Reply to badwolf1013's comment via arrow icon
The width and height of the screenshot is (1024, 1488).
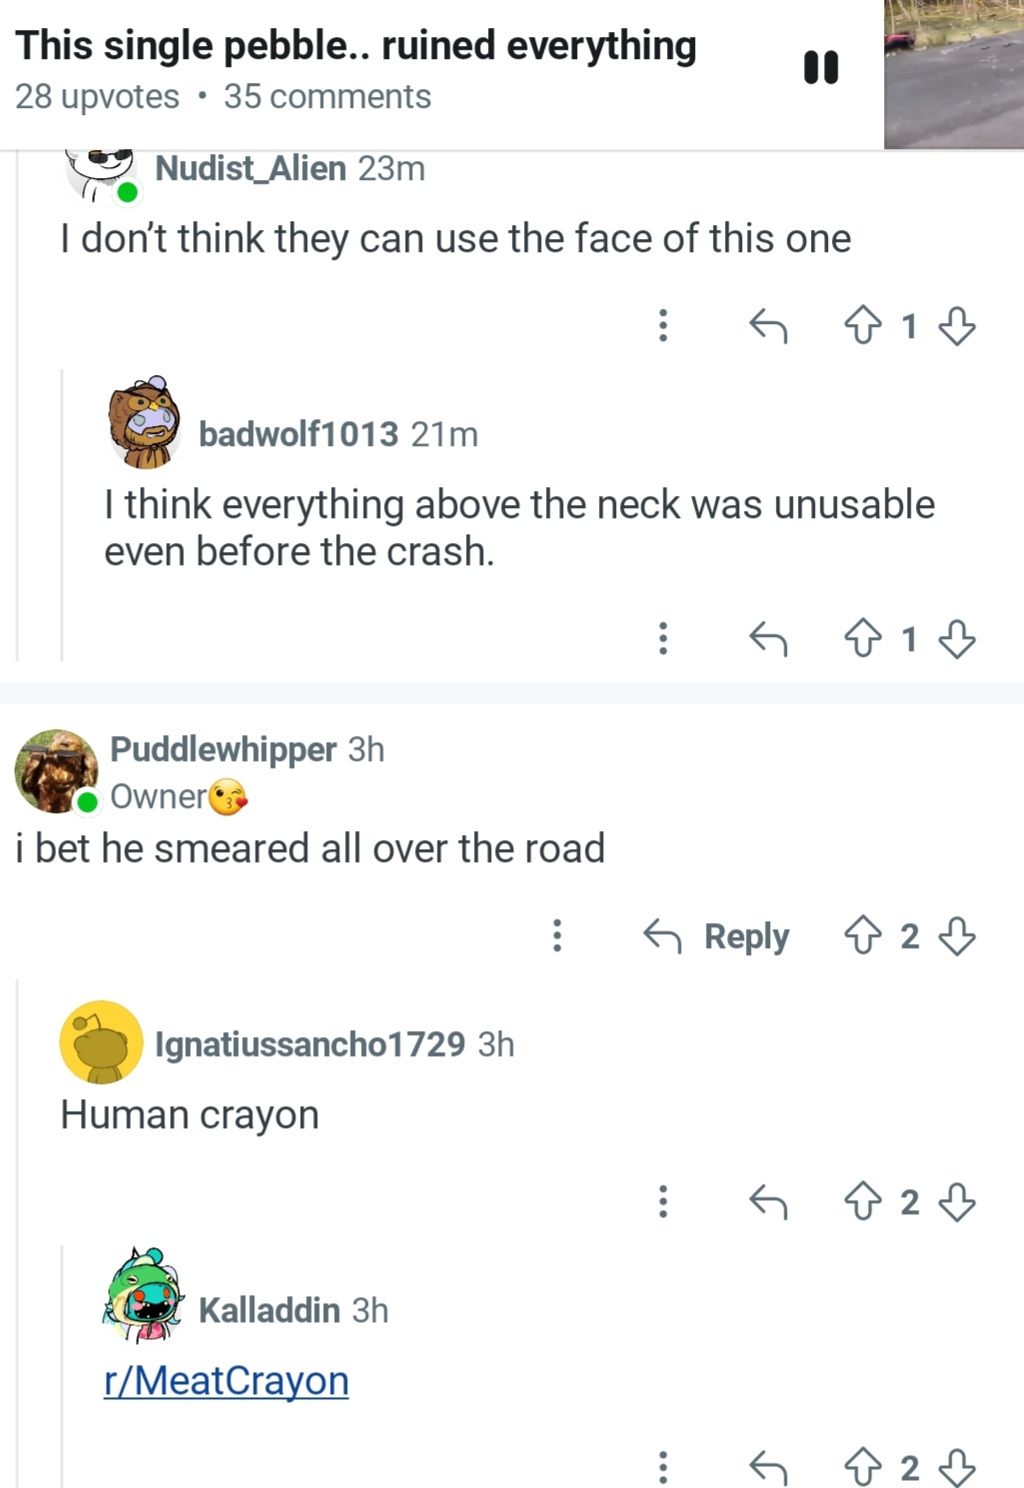click(768, 638)
